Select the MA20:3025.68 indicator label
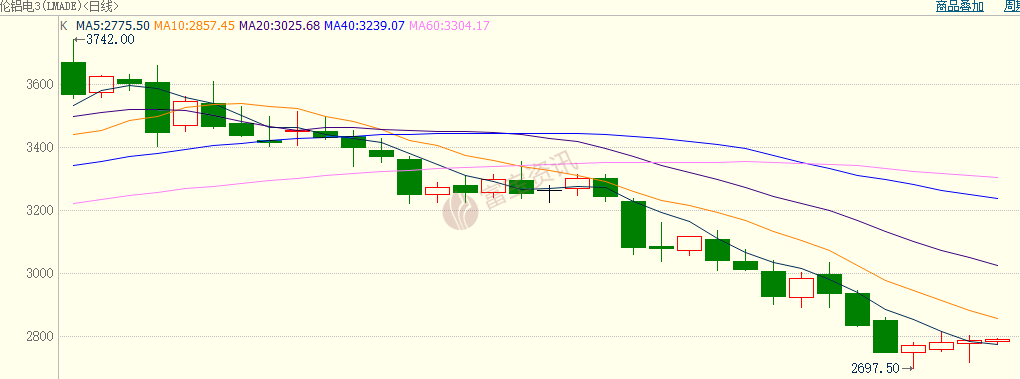The width and height of the screenshot is (1020, 379). [x=280, y=26]
